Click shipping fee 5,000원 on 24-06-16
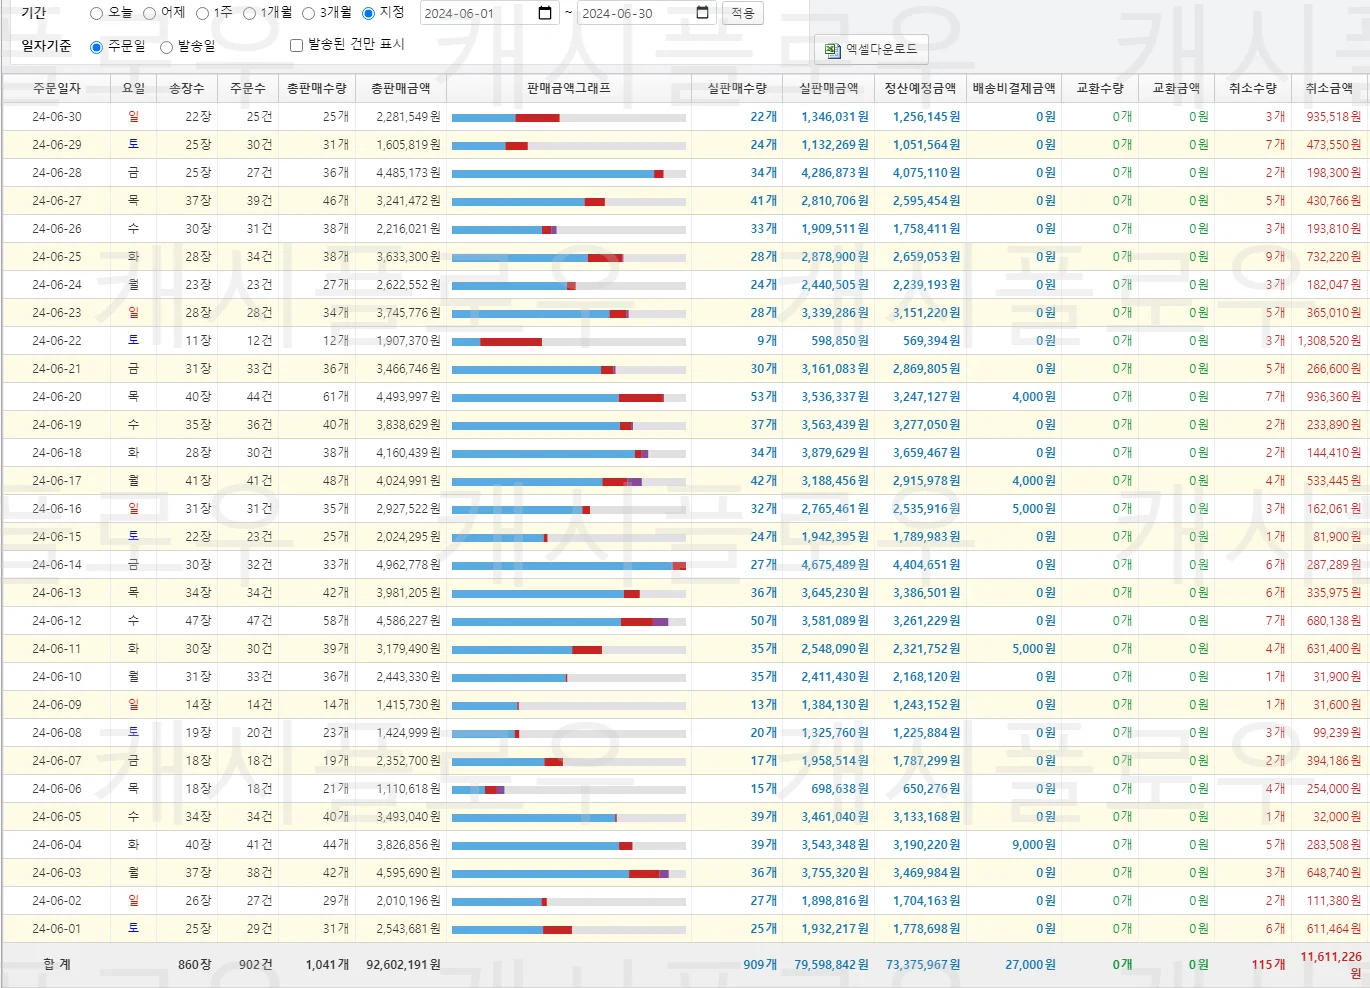The height and width of the screenshot is (988, 1370). pyautogui.click(x=1034, y=509)
